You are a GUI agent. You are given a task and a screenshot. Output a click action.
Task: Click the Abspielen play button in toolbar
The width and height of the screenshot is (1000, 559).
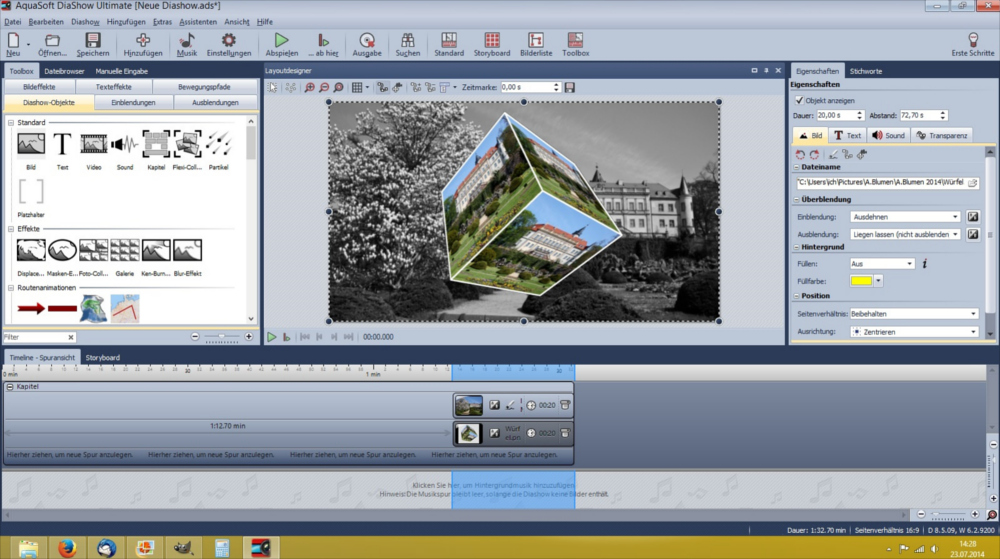[281, 41]
